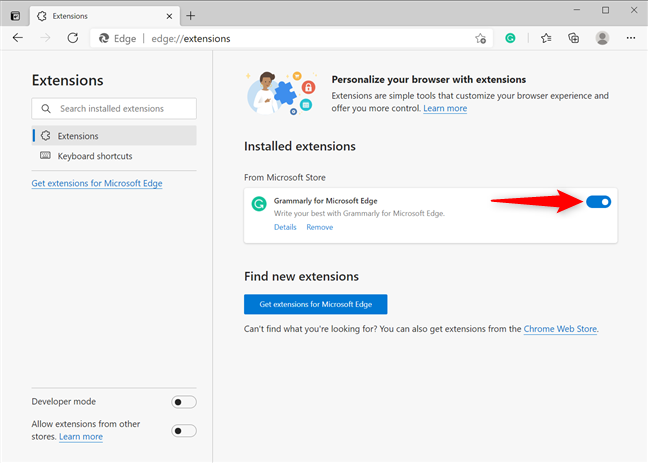Click the Forward navigation arrow
This screenshot has width=648, height=463.
point(45,38)
